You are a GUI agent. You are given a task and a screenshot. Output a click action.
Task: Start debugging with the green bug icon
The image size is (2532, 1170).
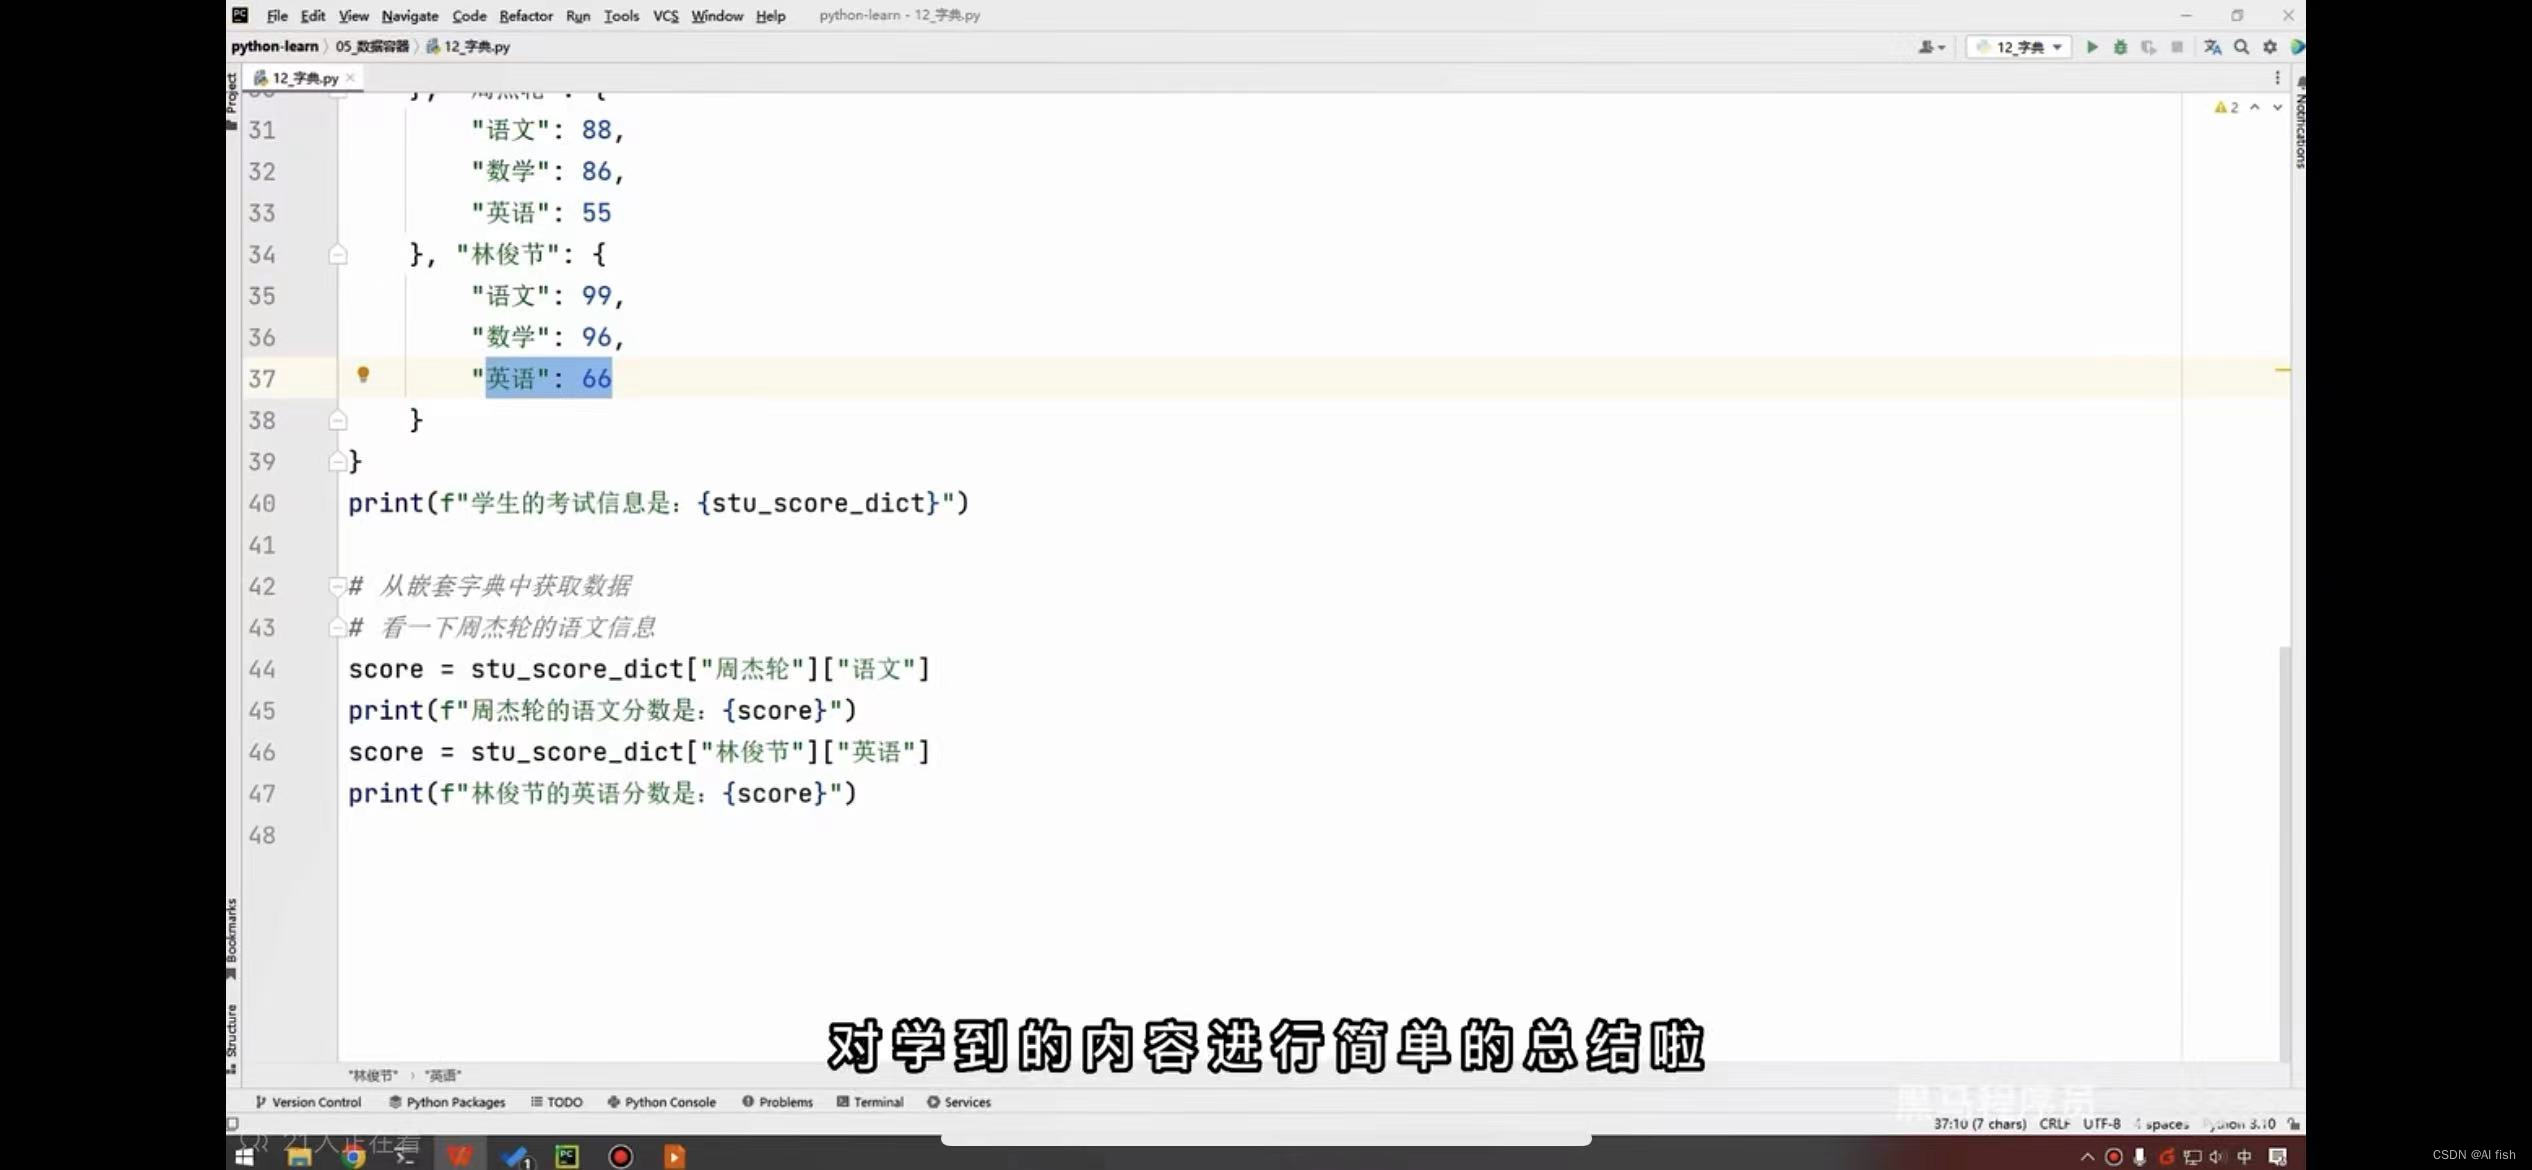2120,47
